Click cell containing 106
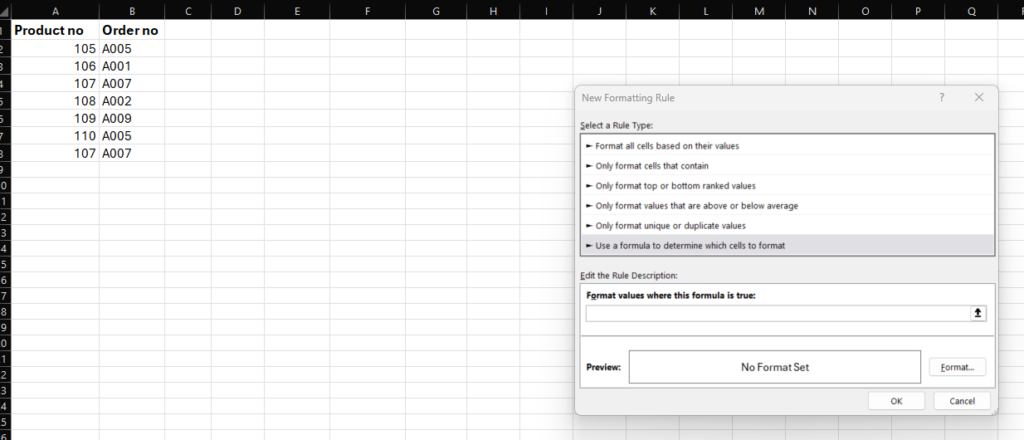This screenshot has width=1024, height=440. (x=55, y=66)
